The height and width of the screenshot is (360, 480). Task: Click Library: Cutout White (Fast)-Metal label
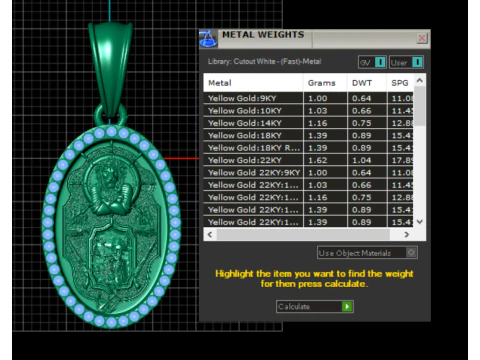(265, 62)
